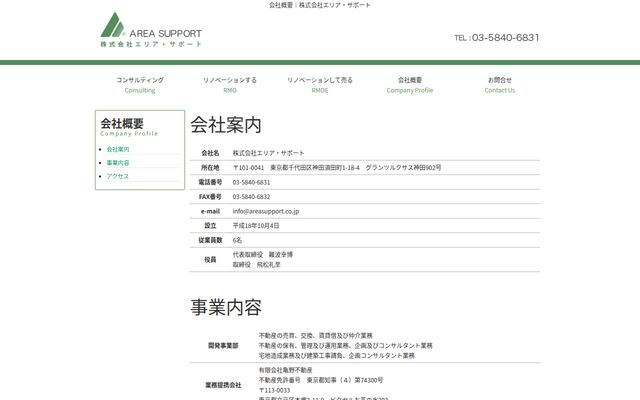Viewport: 640px width, 400px height.
Task: Jump to 会社案内 in sidebar
Action: 118,149
